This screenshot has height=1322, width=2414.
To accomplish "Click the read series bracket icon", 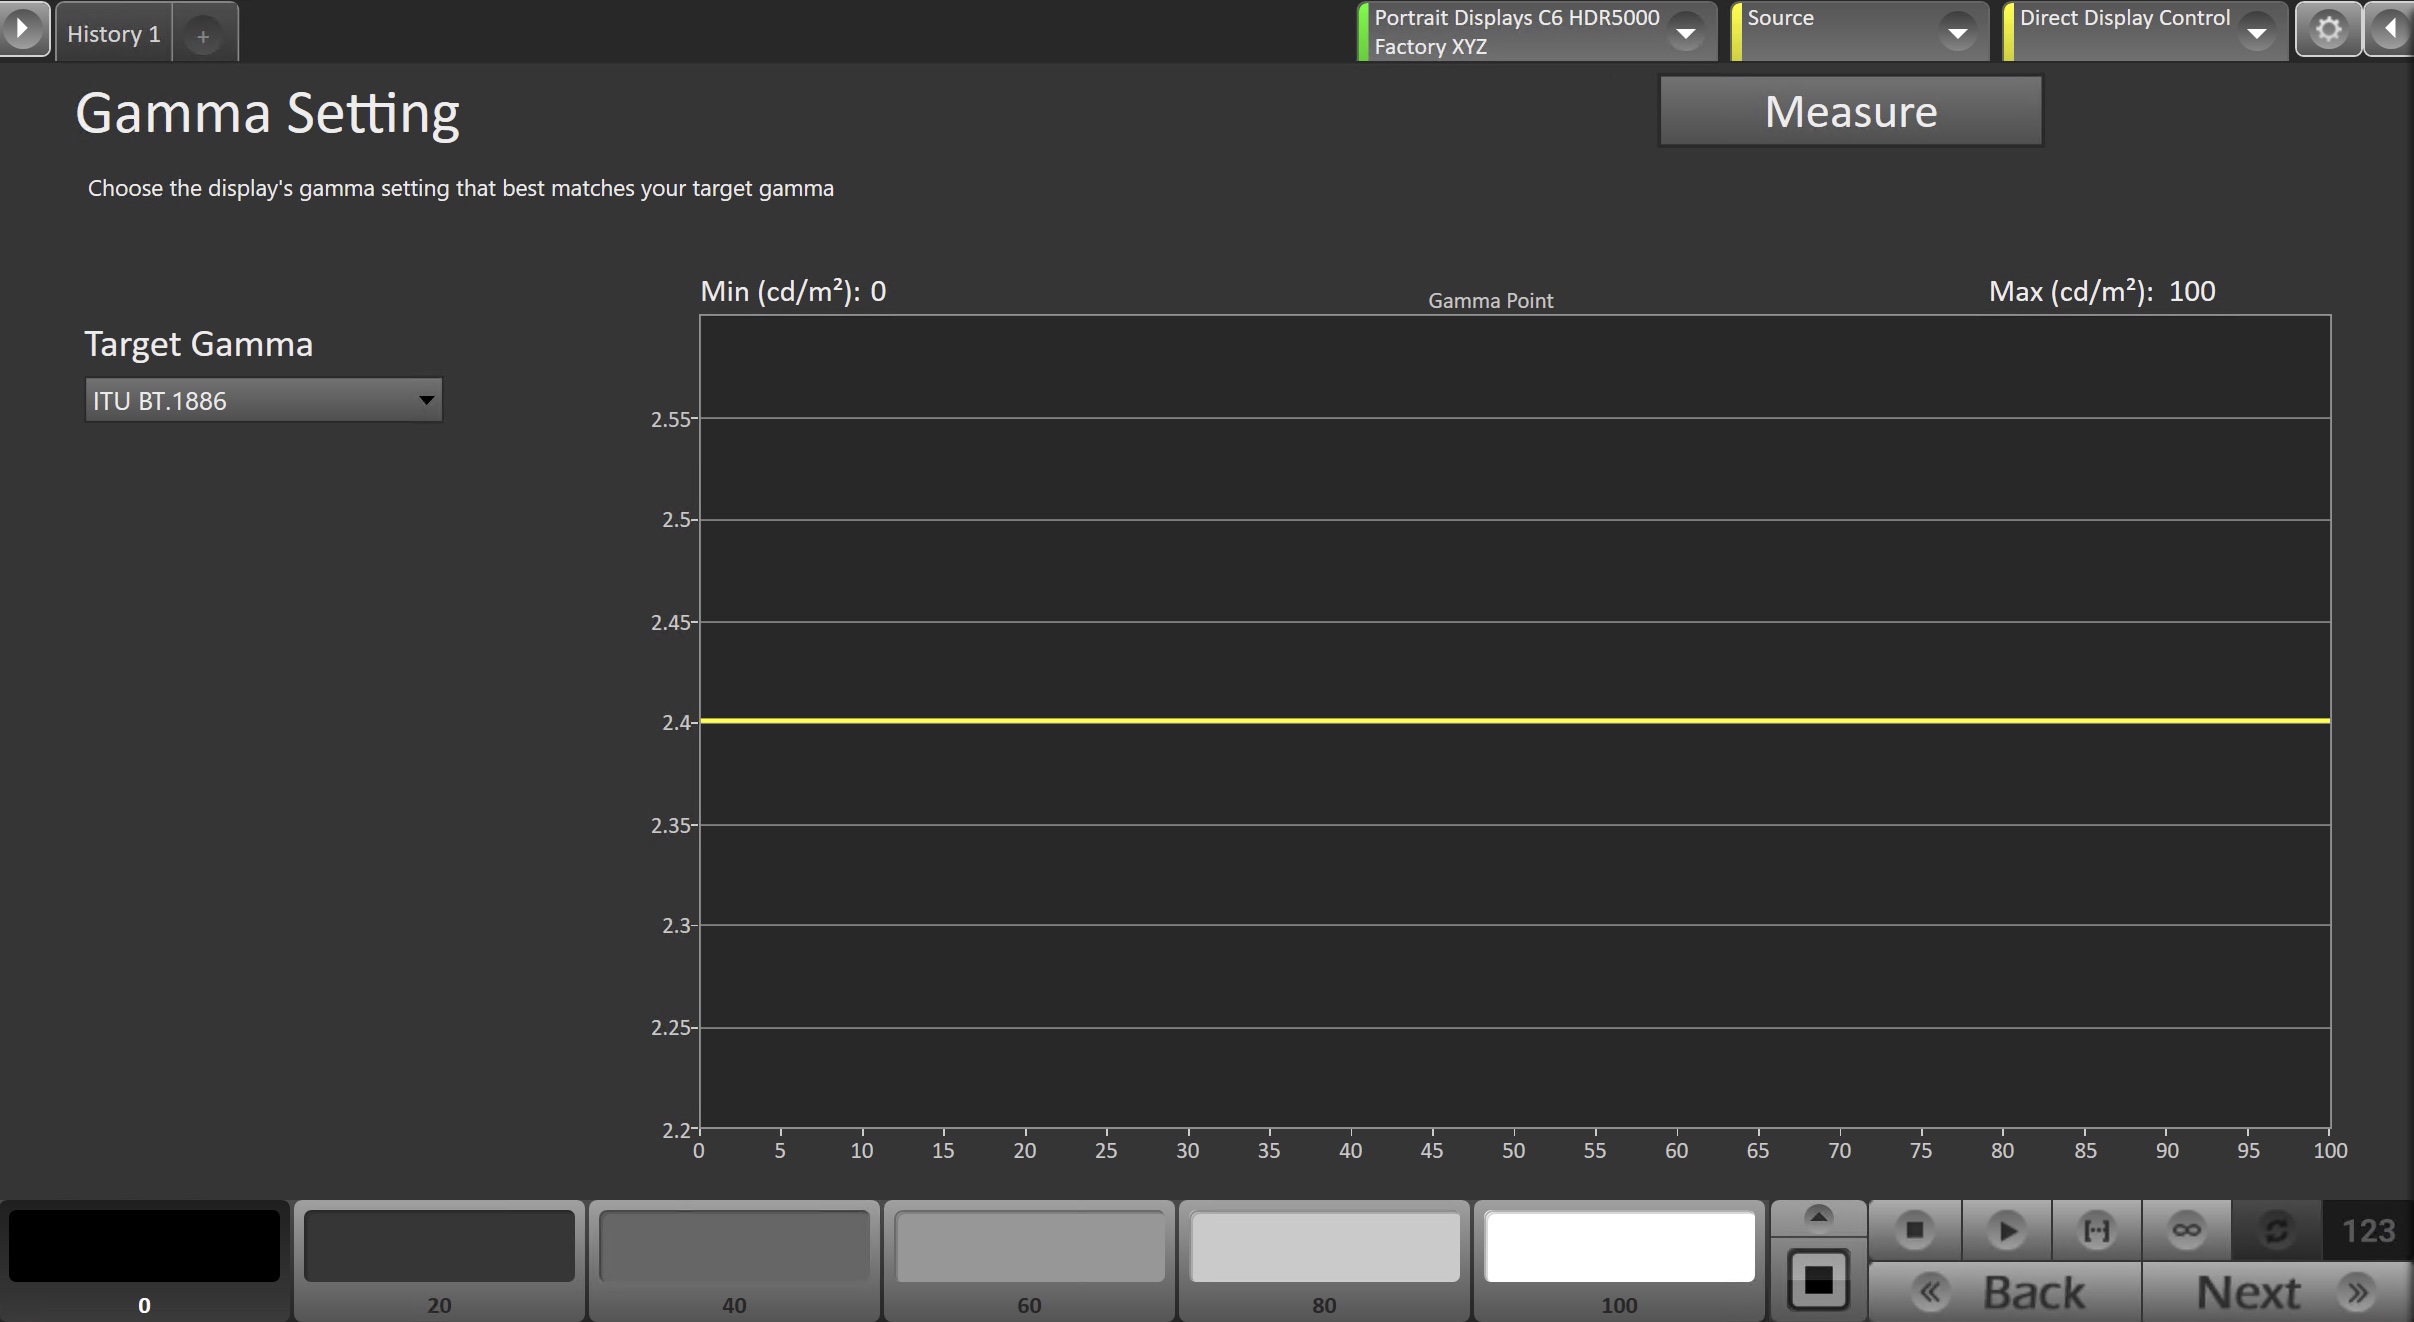I will pyautogui.click(x=2096, y=1230).
